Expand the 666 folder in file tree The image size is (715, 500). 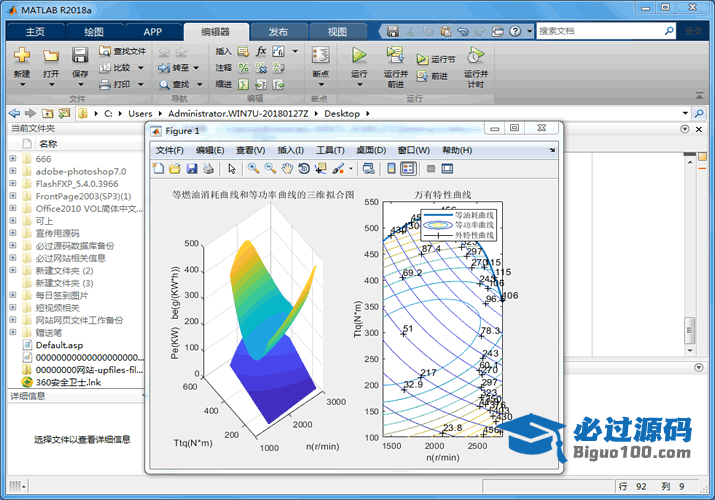click(13, 159)
